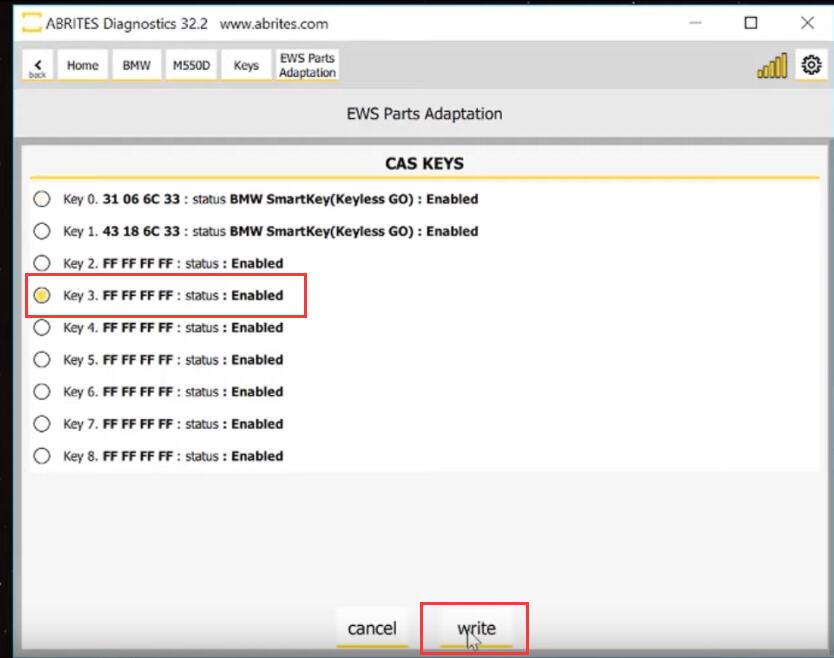Close the ABRITES Diagnostics window

tap(807, 23)
